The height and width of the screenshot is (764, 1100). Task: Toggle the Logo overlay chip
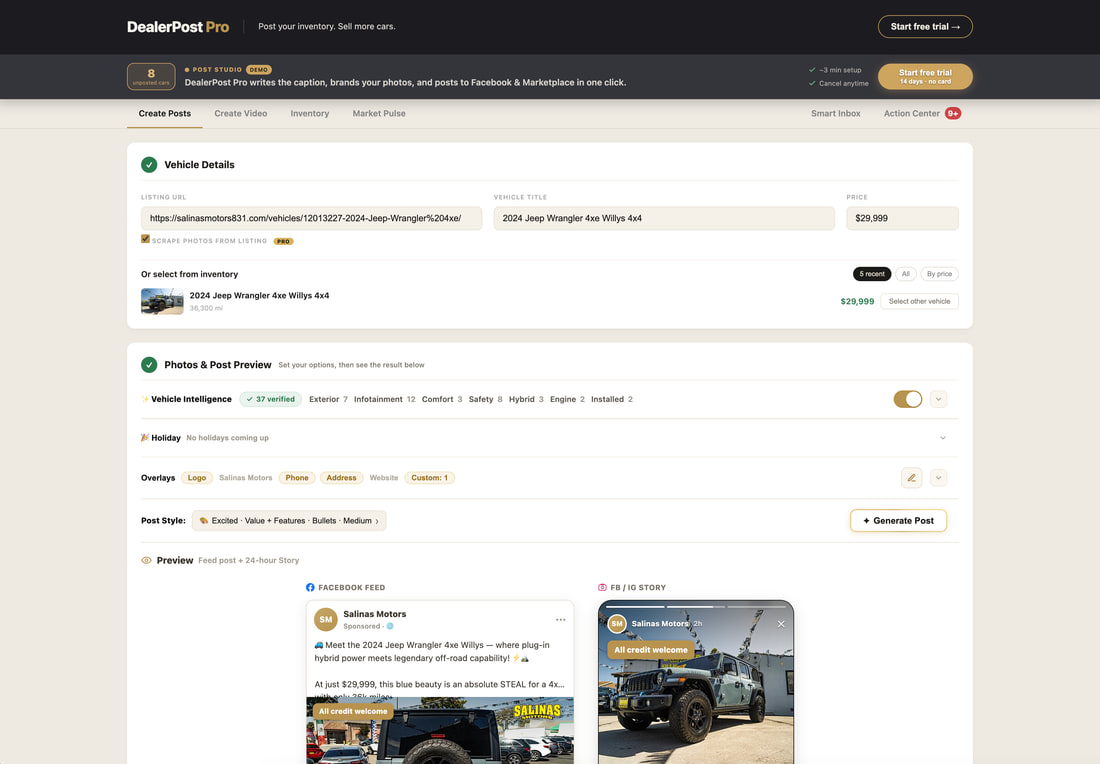(x=197, y=478)
